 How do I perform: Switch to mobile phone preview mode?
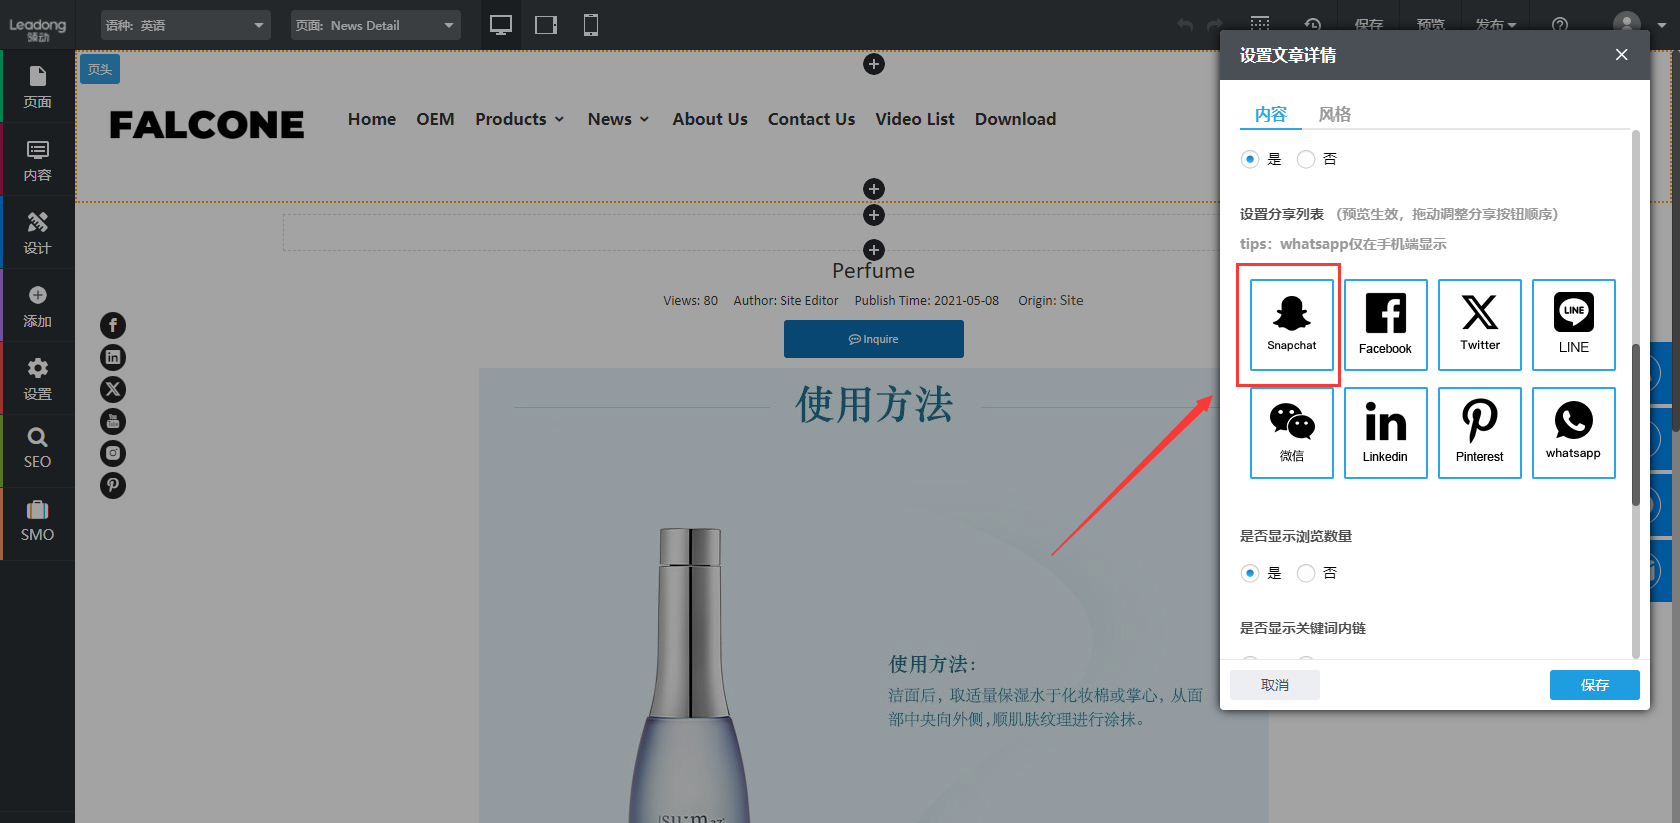click(591, 25)
